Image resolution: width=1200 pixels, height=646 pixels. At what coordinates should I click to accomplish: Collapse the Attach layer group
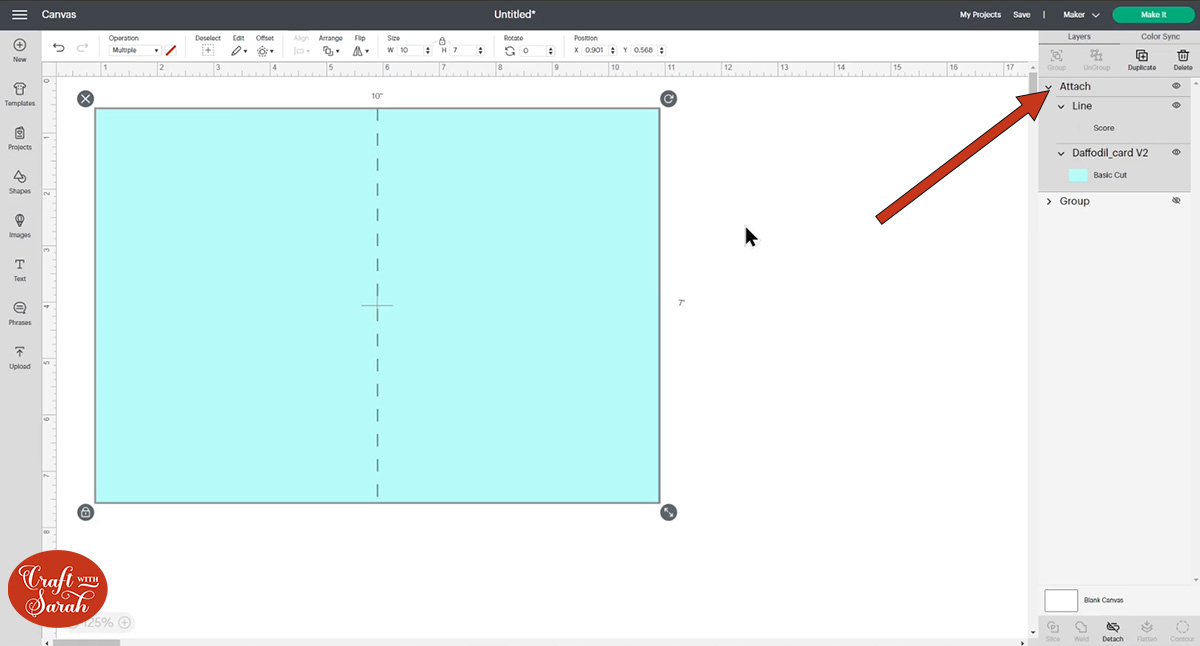(1049, 86)
